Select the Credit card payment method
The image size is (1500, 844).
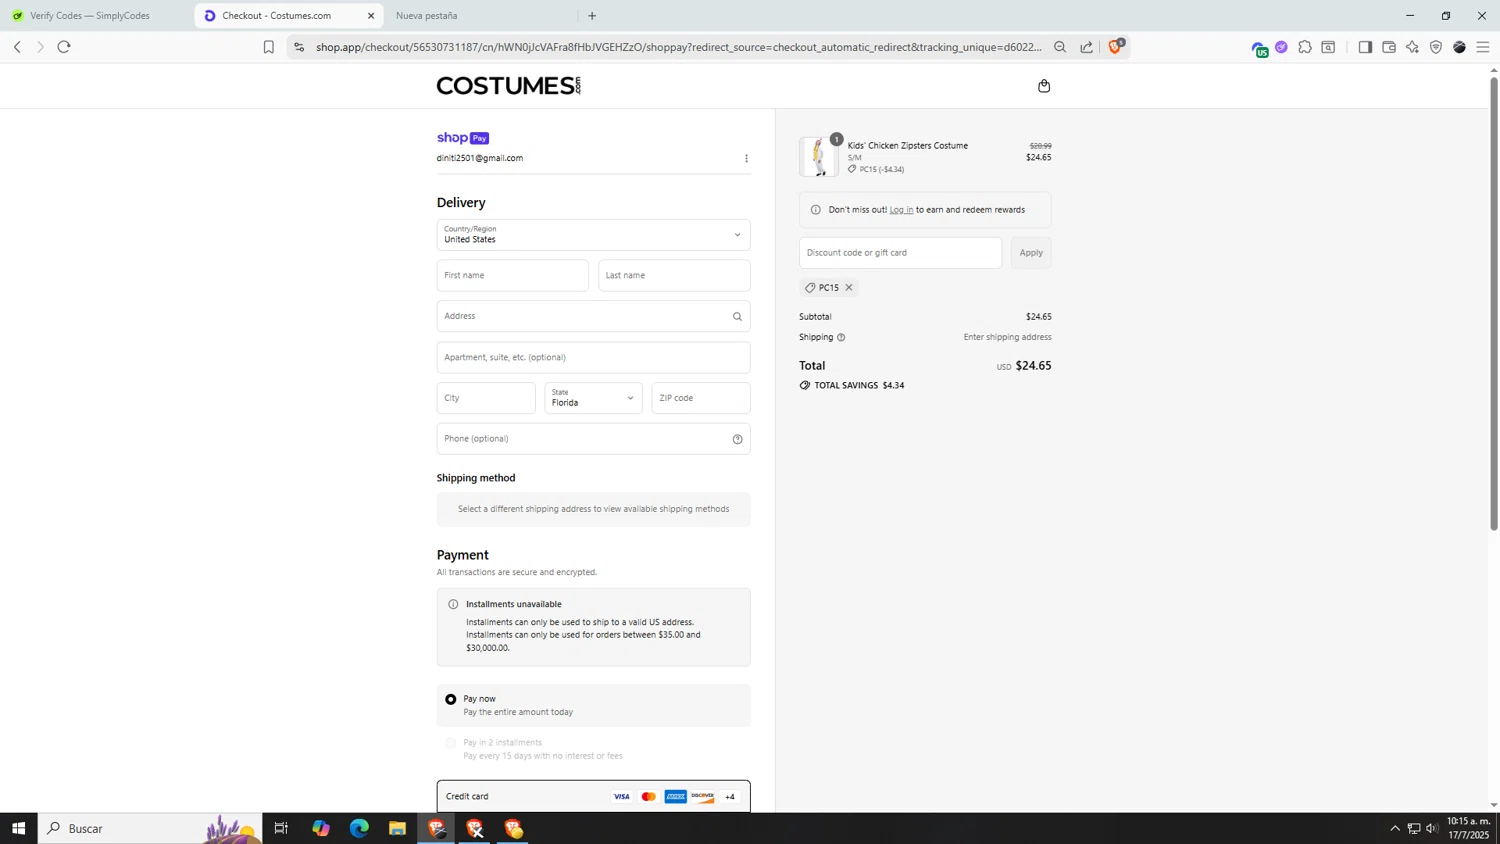tap(593, 797)
